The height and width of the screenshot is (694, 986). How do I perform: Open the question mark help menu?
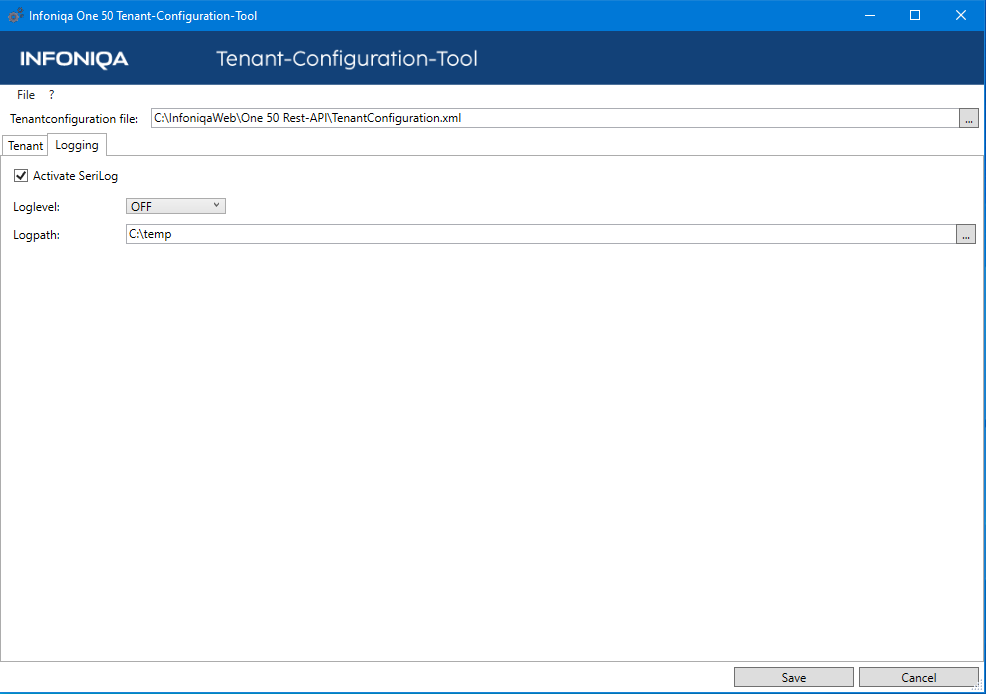pyautogui.click(x=52, y=95)
